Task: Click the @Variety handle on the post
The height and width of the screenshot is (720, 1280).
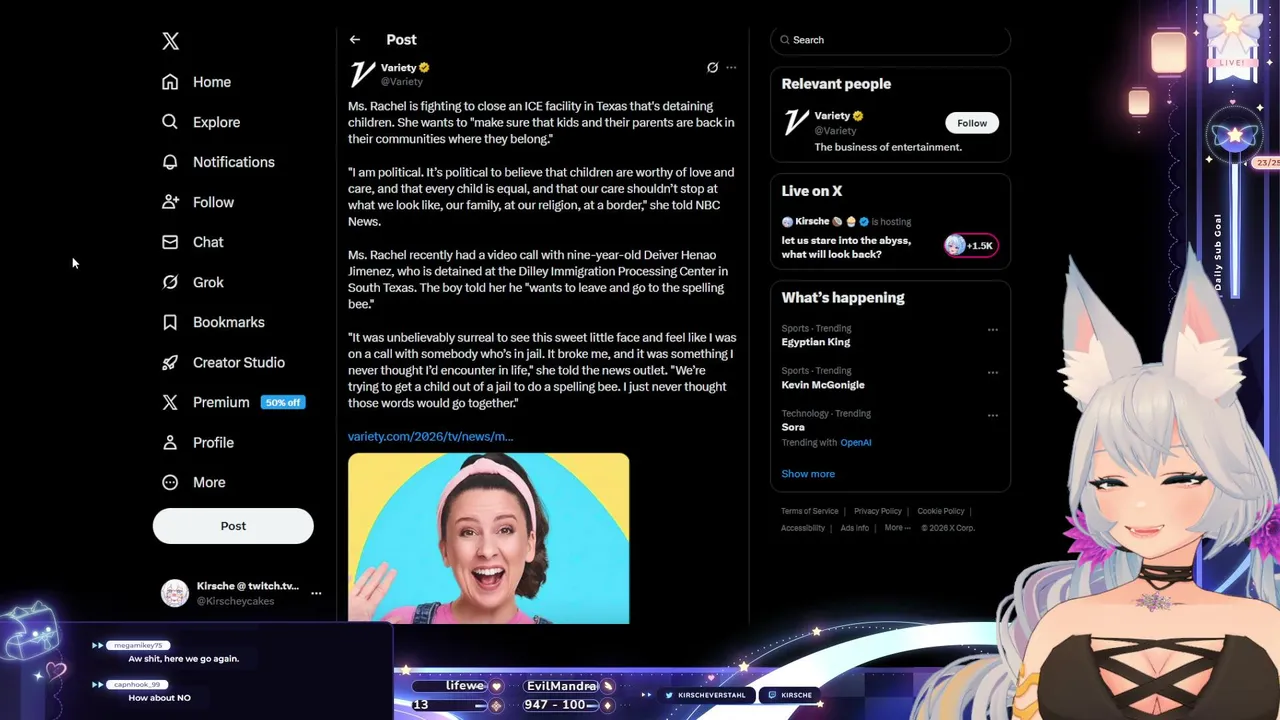Action: (x=401, y=82)
